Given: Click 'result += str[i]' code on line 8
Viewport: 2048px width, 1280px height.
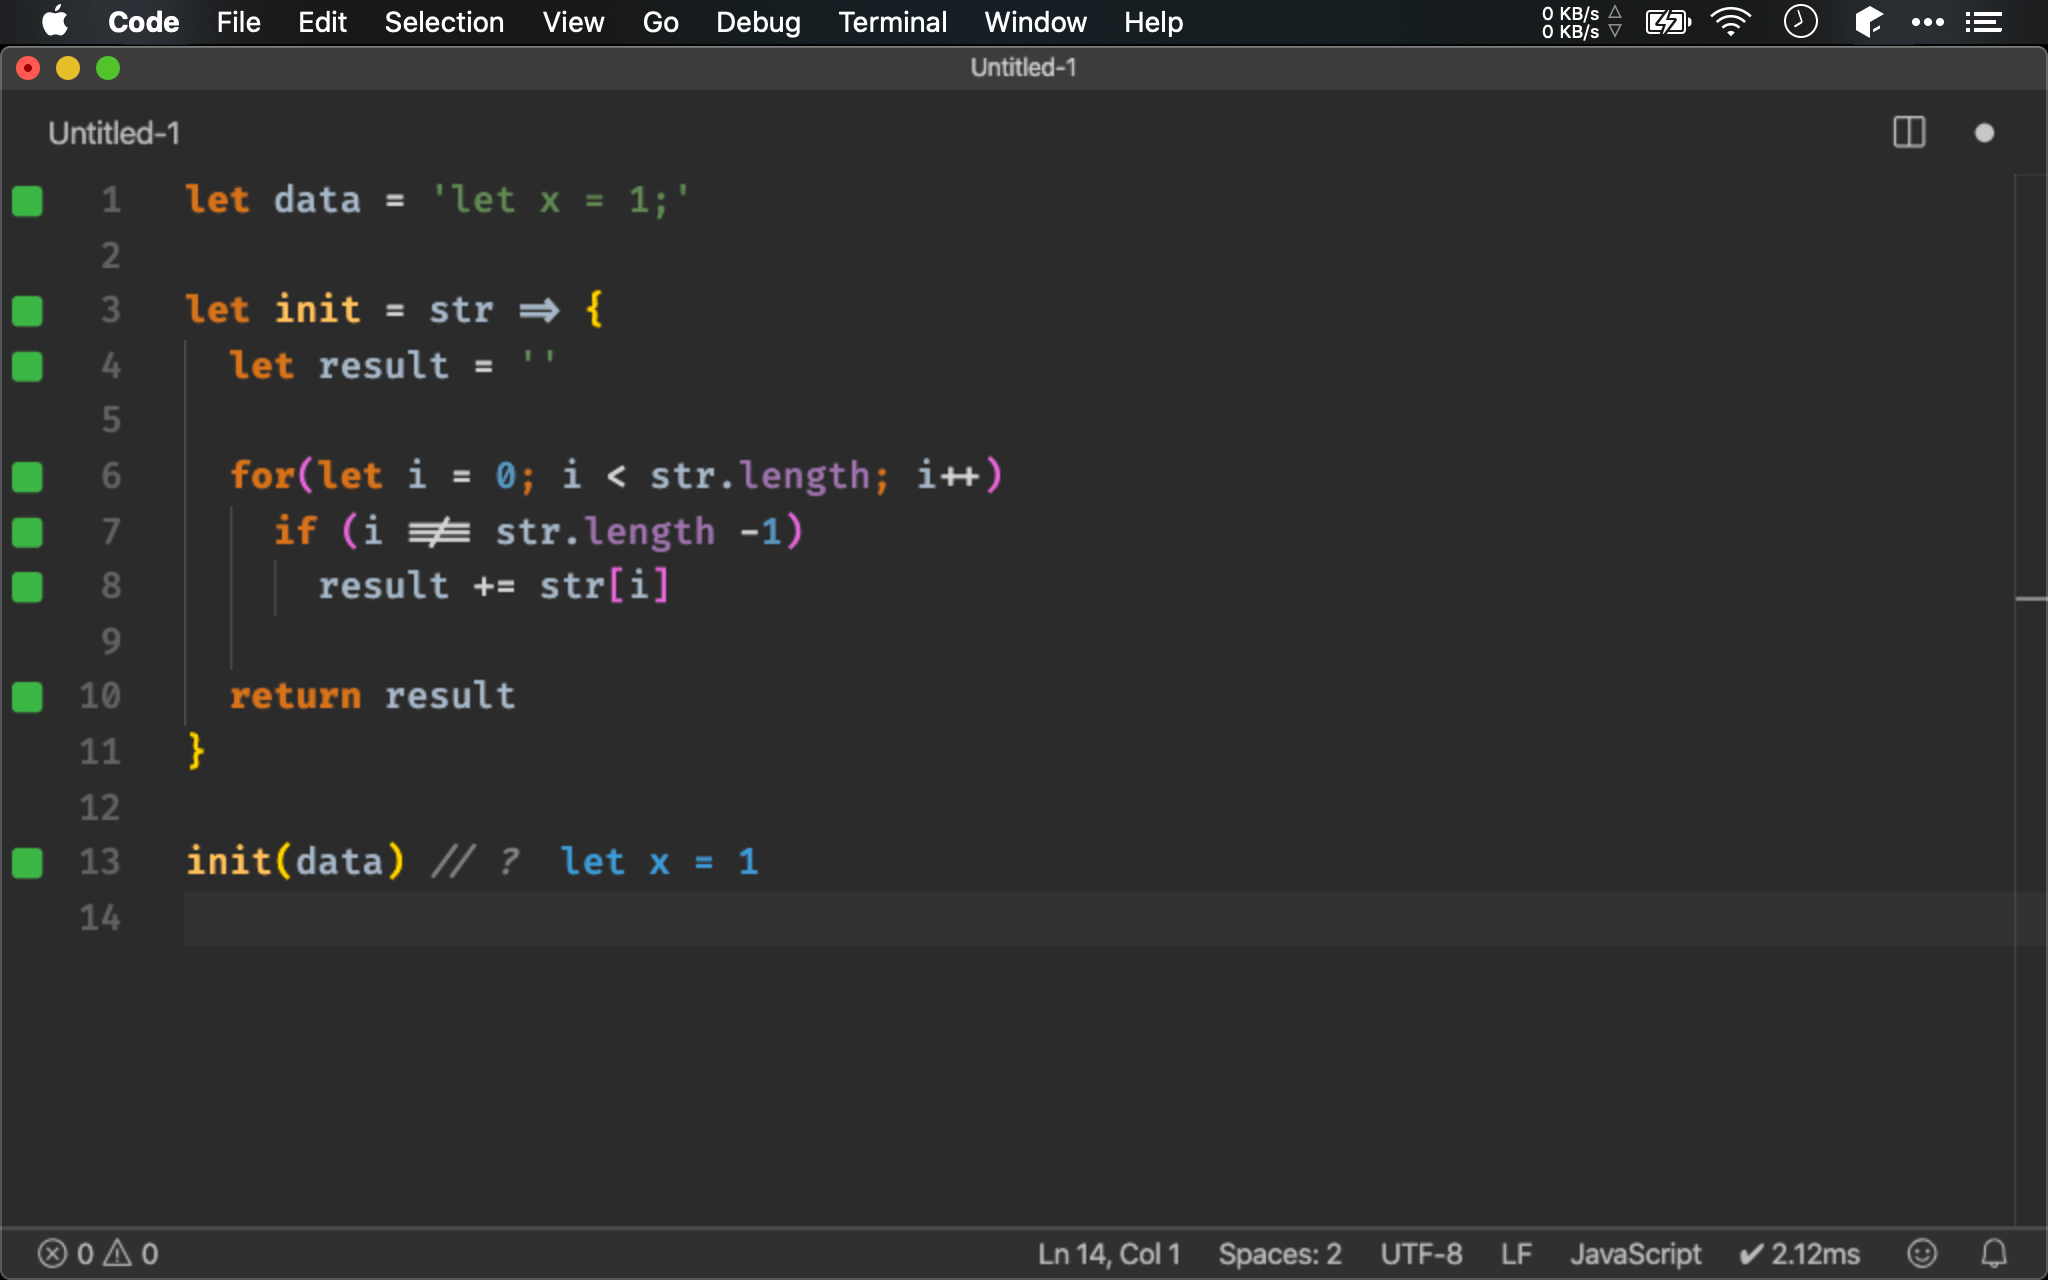Looking at the screenshot, I should point(494,586).
